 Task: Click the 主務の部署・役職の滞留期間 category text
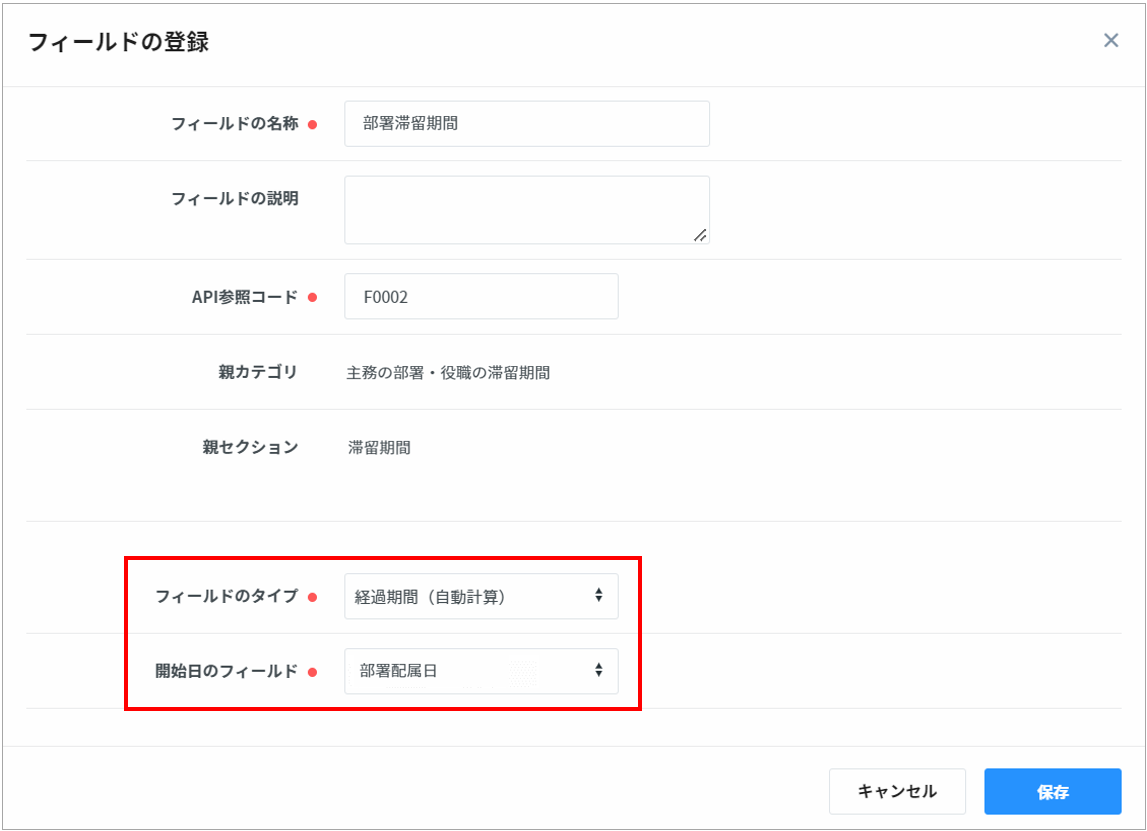click(448, 373)
